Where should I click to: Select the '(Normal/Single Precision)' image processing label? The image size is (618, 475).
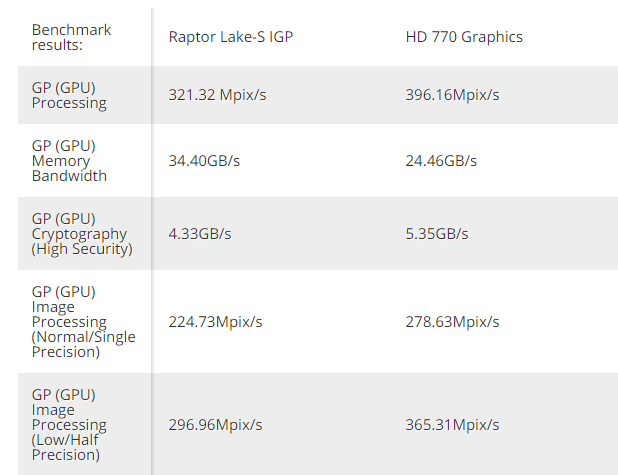[83, 344]
